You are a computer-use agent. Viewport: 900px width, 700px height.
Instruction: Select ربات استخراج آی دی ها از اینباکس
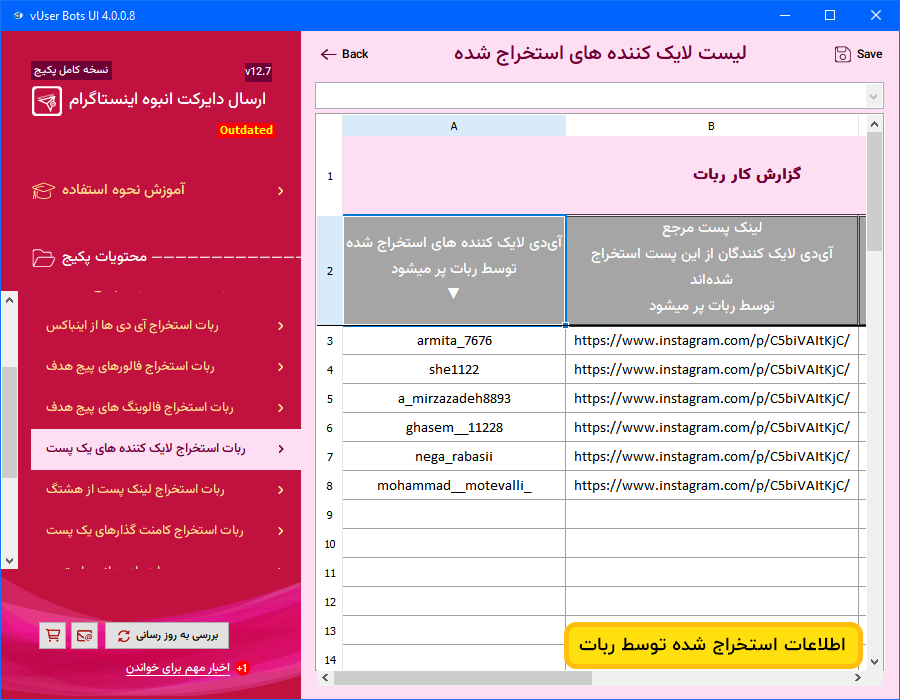pos(166,326)
